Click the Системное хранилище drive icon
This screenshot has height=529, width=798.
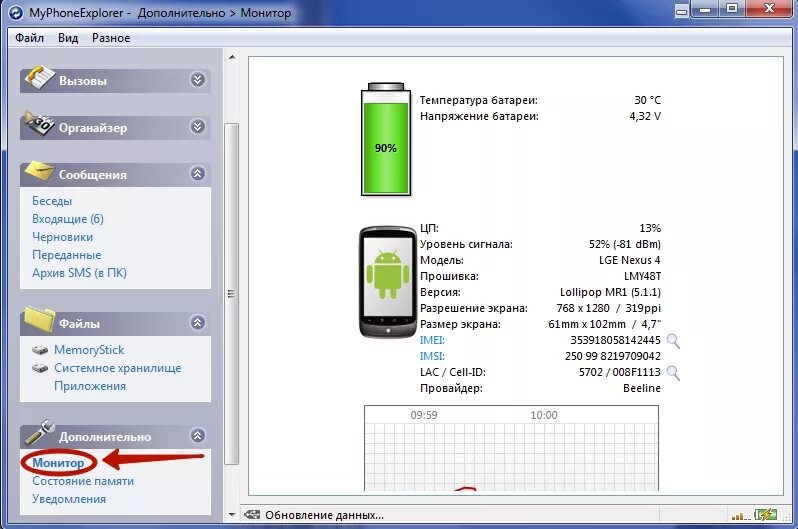coord(40,368)
